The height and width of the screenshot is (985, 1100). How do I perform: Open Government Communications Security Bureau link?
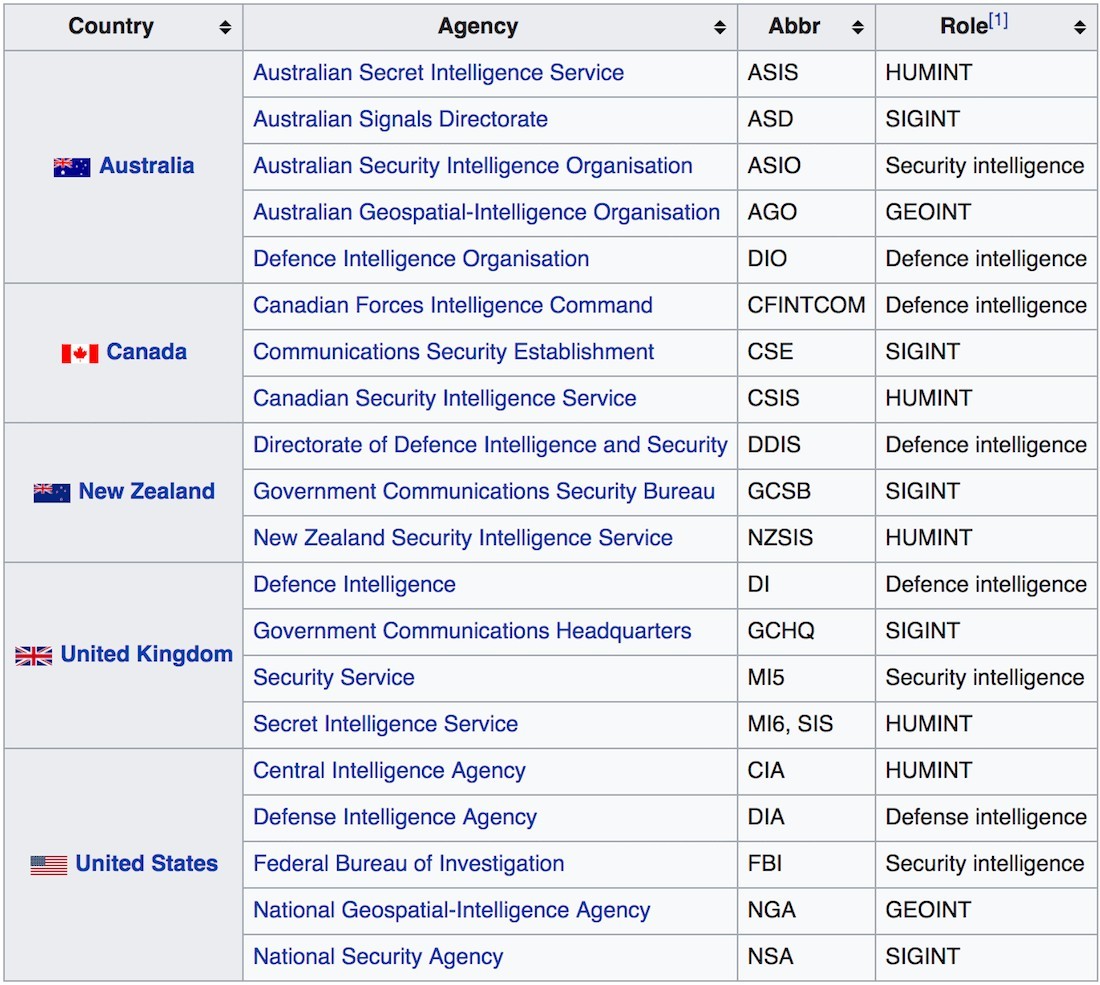click(x=484, y=491)
